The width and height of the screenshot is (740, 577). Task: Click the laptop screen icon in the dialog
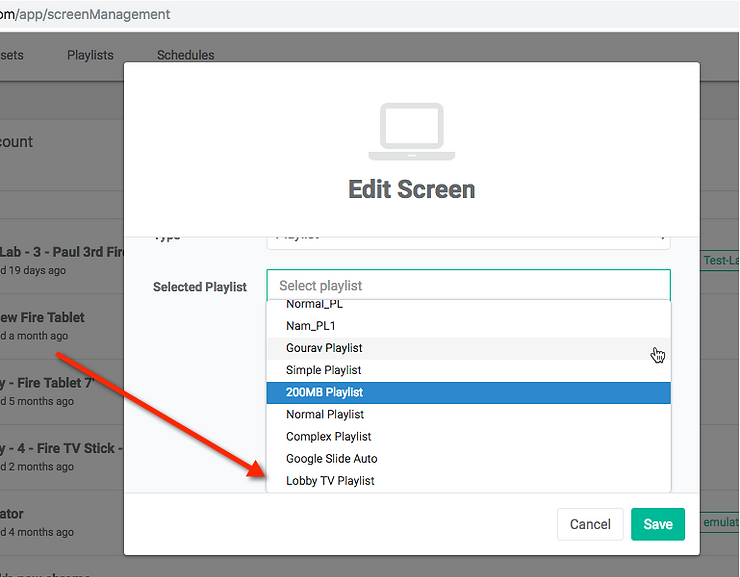click(x=412, y=132)
